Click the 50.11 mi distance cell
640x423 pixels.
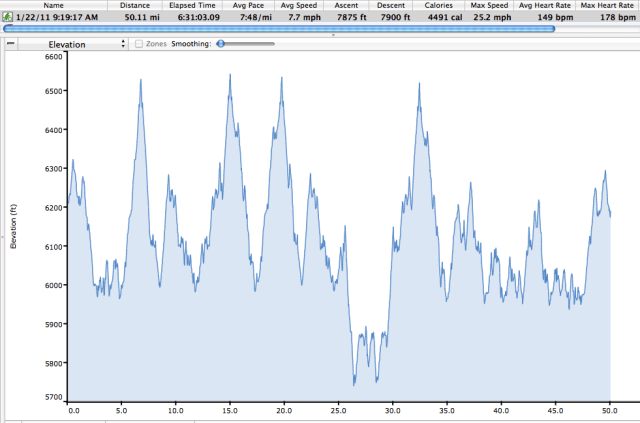(x=134, y=17)
